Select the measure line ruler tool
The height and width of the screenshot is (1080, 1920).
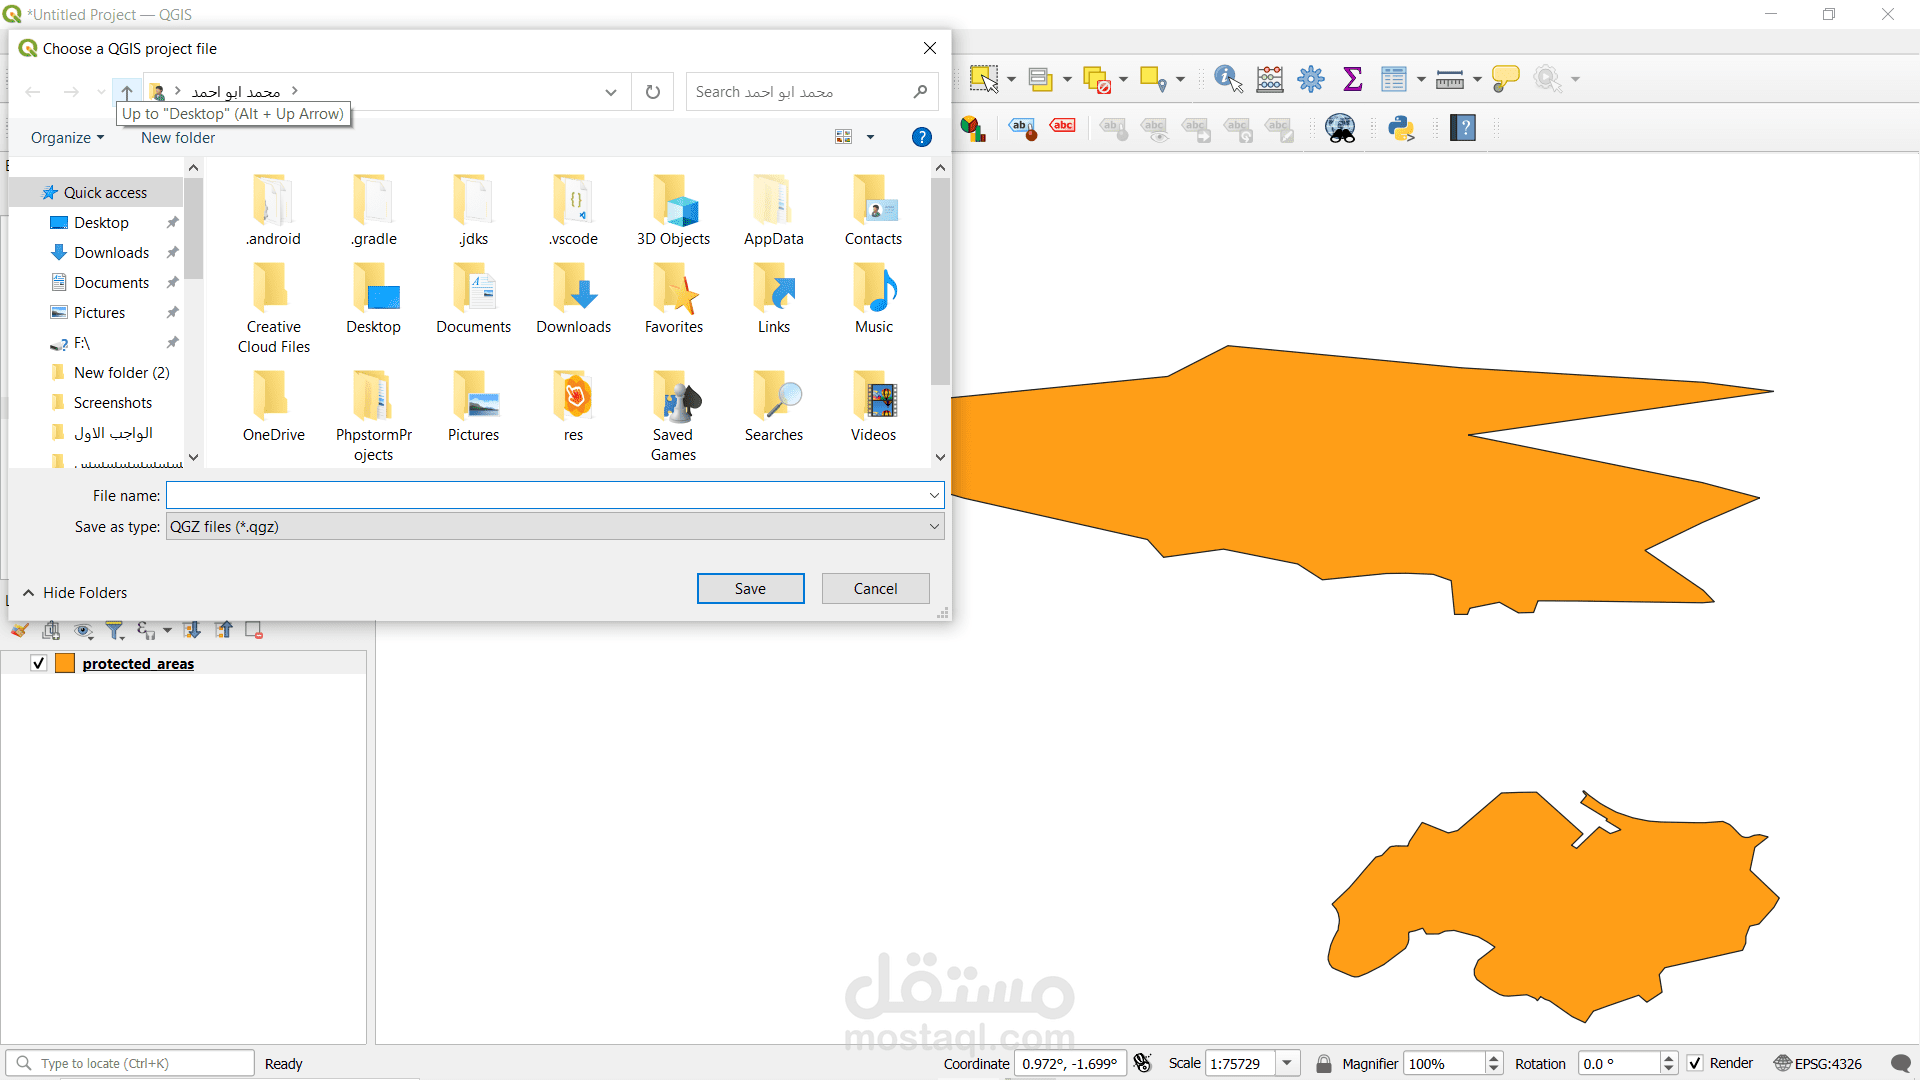click(x=1449, y=79)
